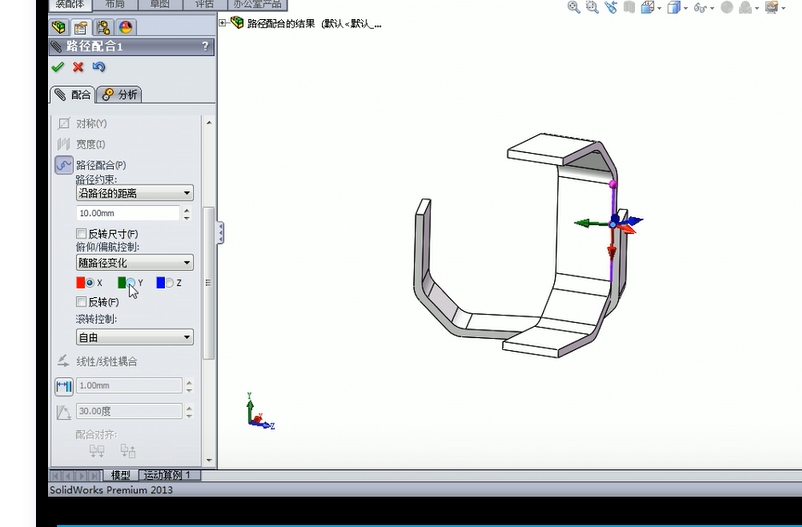This screenshot has height=527, width=802.
Task: Click the View Orientation cube icon
Action: [648, 7]
